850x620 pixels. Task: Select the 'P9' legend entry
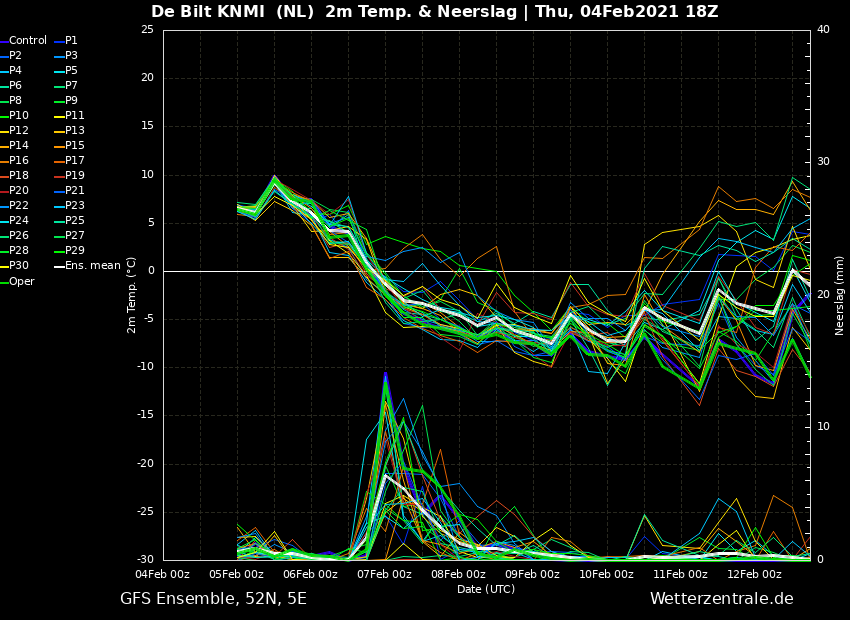coord(66,100)
